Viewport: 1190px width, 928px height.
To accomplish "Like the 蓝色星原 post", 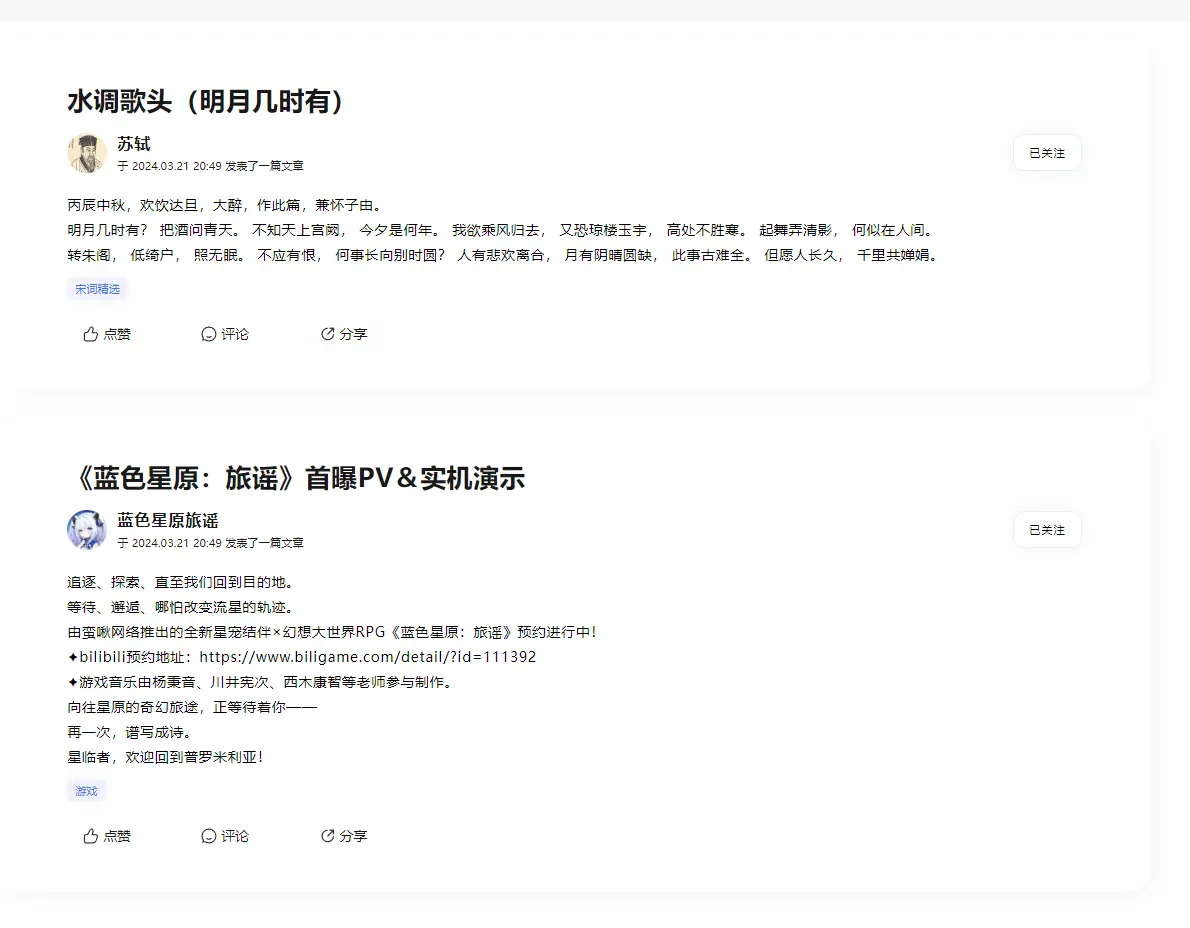I will pyautogui.click(x=107, y=835).
